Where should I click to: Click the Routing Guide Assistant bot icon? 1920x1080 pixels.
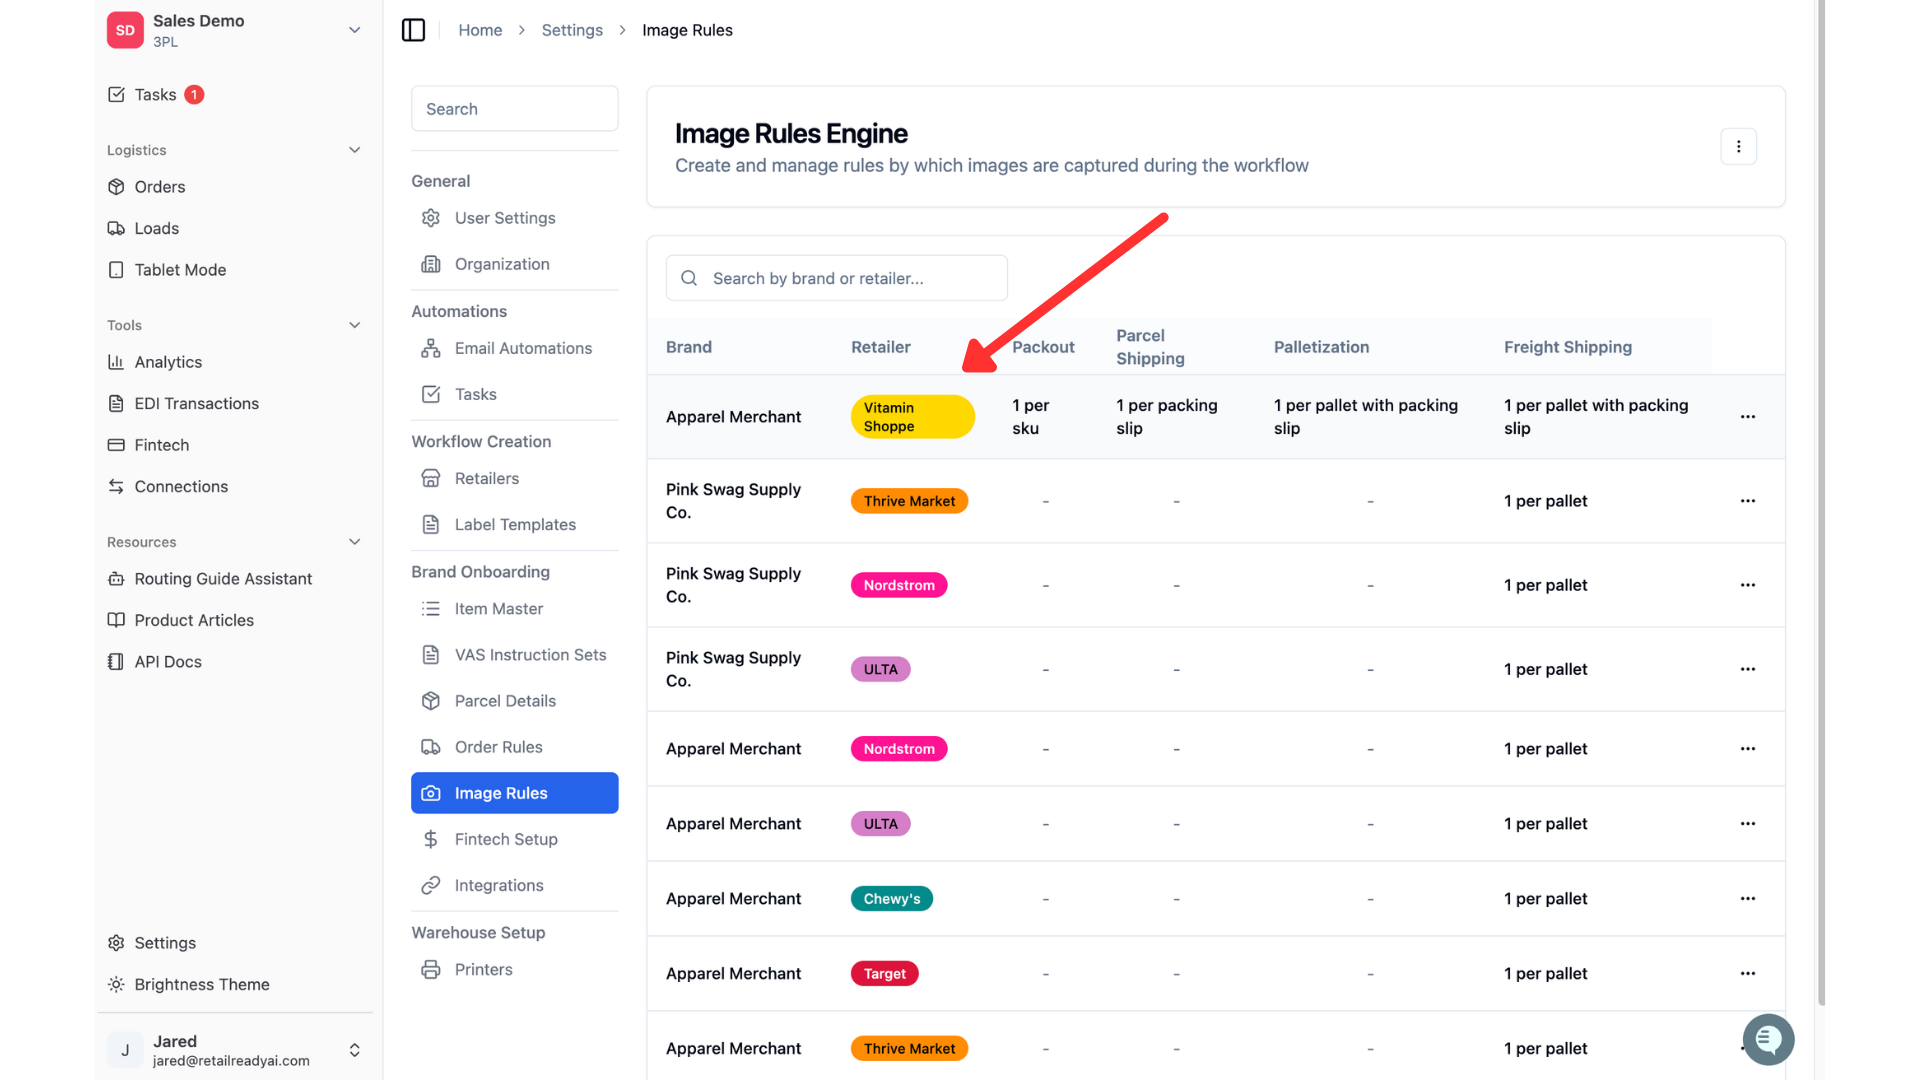[x=116, y=579]
